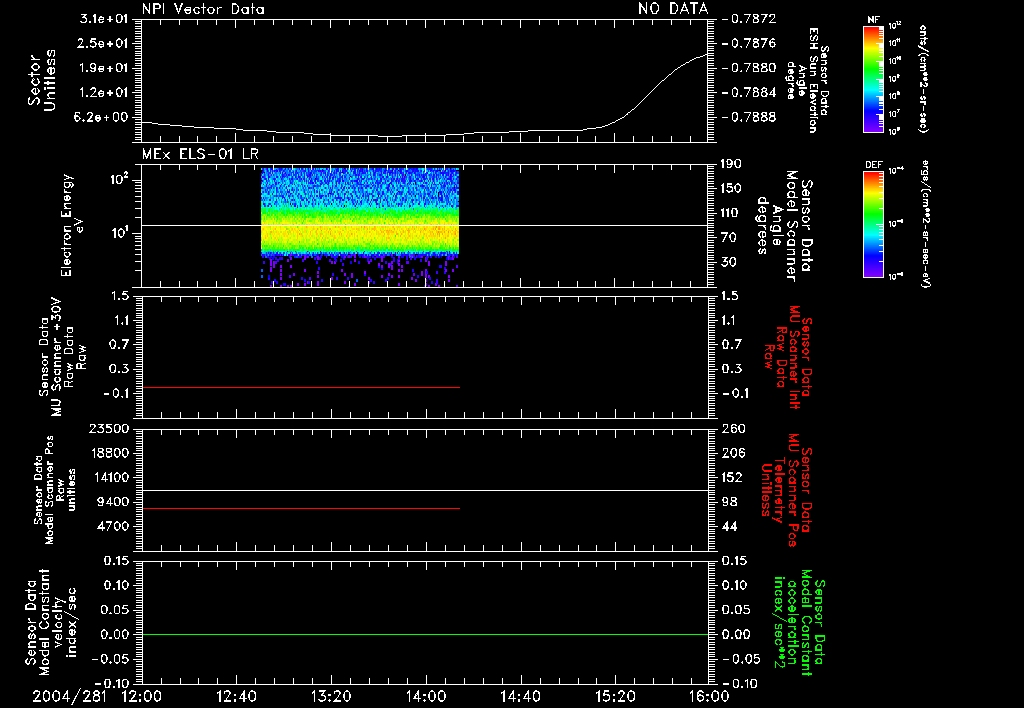Image resolution: width=1024 pixels, height=708 pixels.
Task: Click the electron energy spectrogram data block
Action: tap(360, 227)
